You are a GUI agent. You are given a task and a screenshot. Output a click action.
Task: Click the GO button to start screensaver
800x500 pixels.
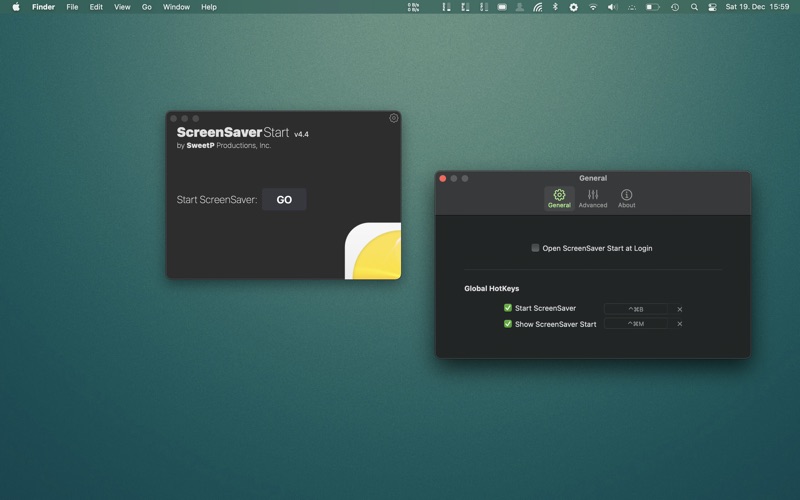click(284, 199)
